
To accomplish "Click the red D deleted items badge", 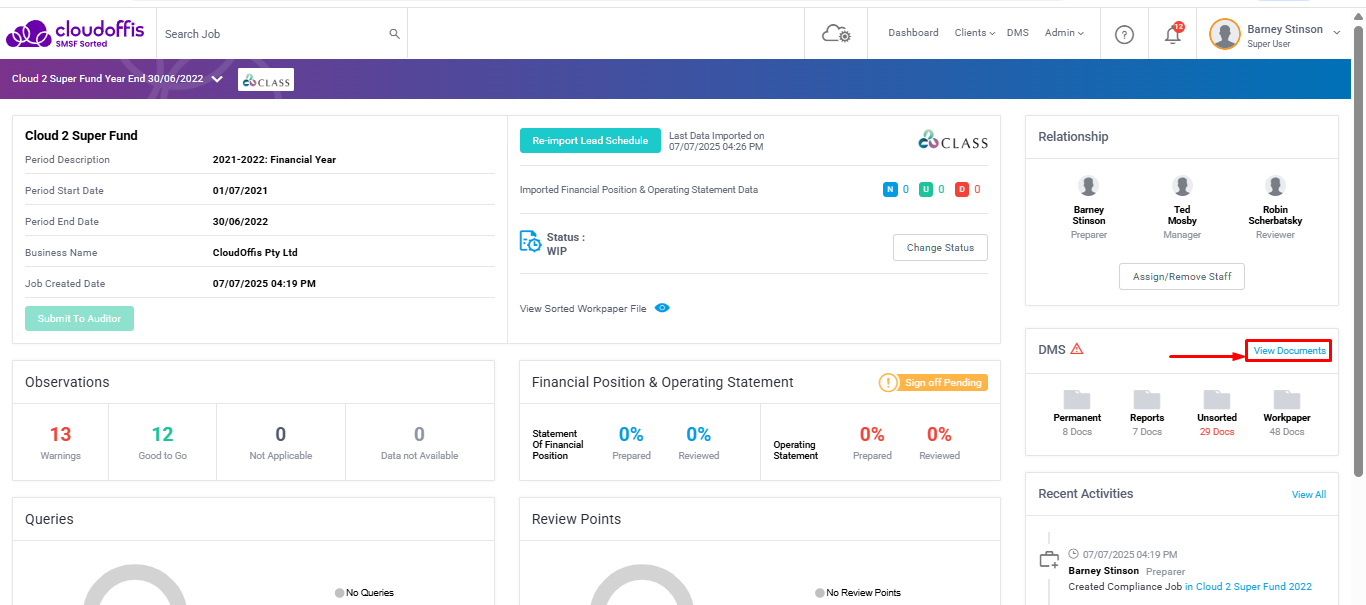I will (962, 190).
